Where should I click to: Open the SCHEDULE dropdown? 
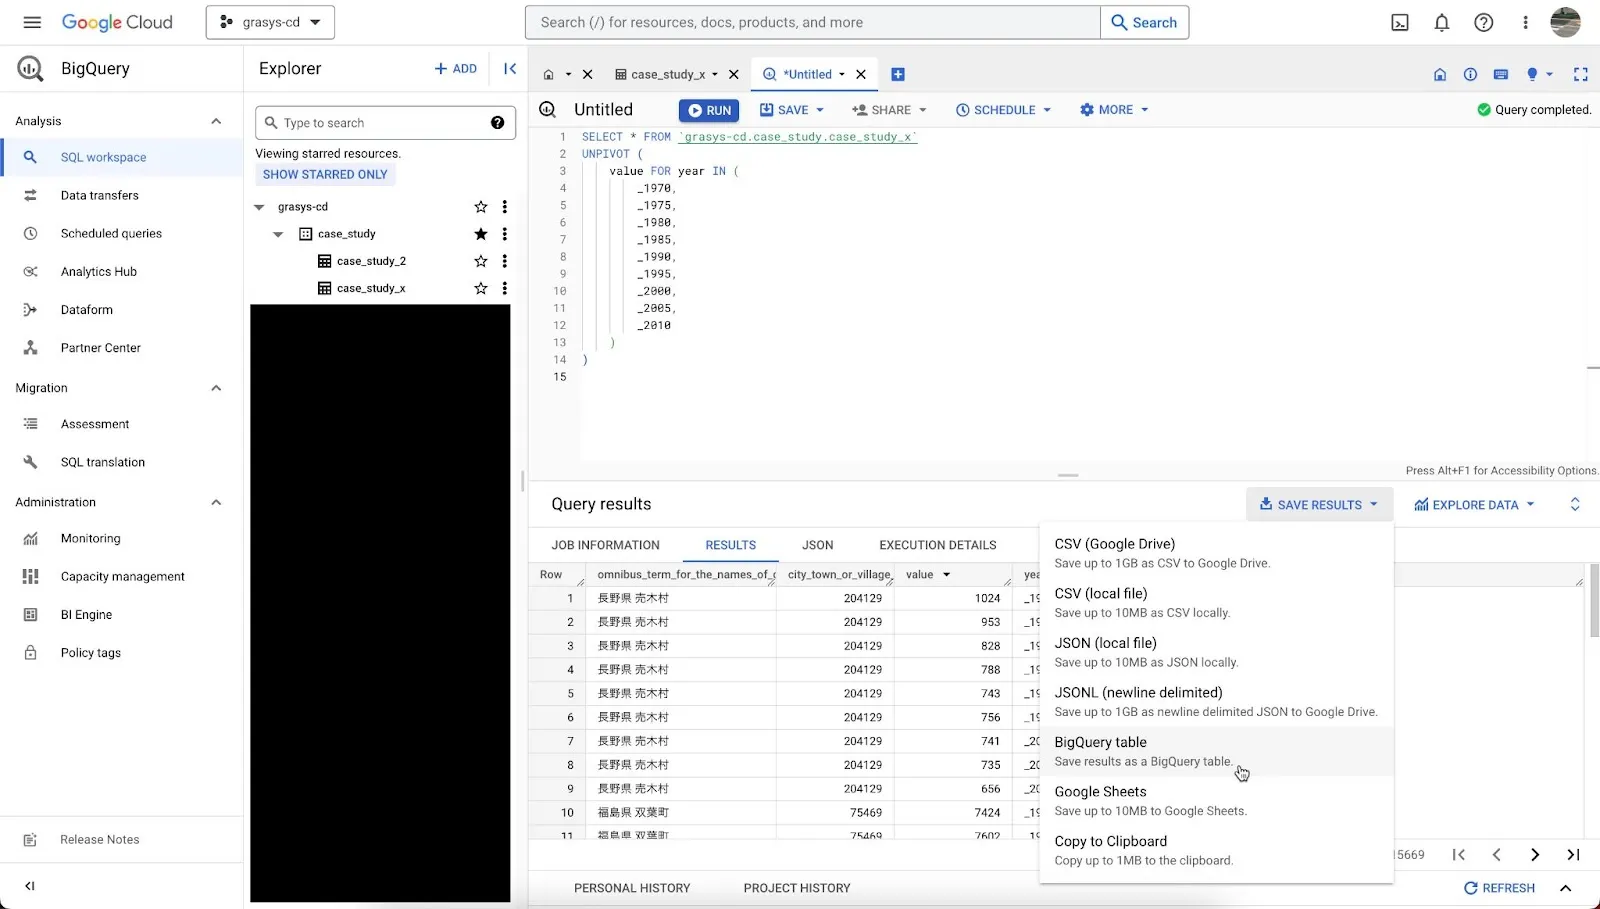1003,110
